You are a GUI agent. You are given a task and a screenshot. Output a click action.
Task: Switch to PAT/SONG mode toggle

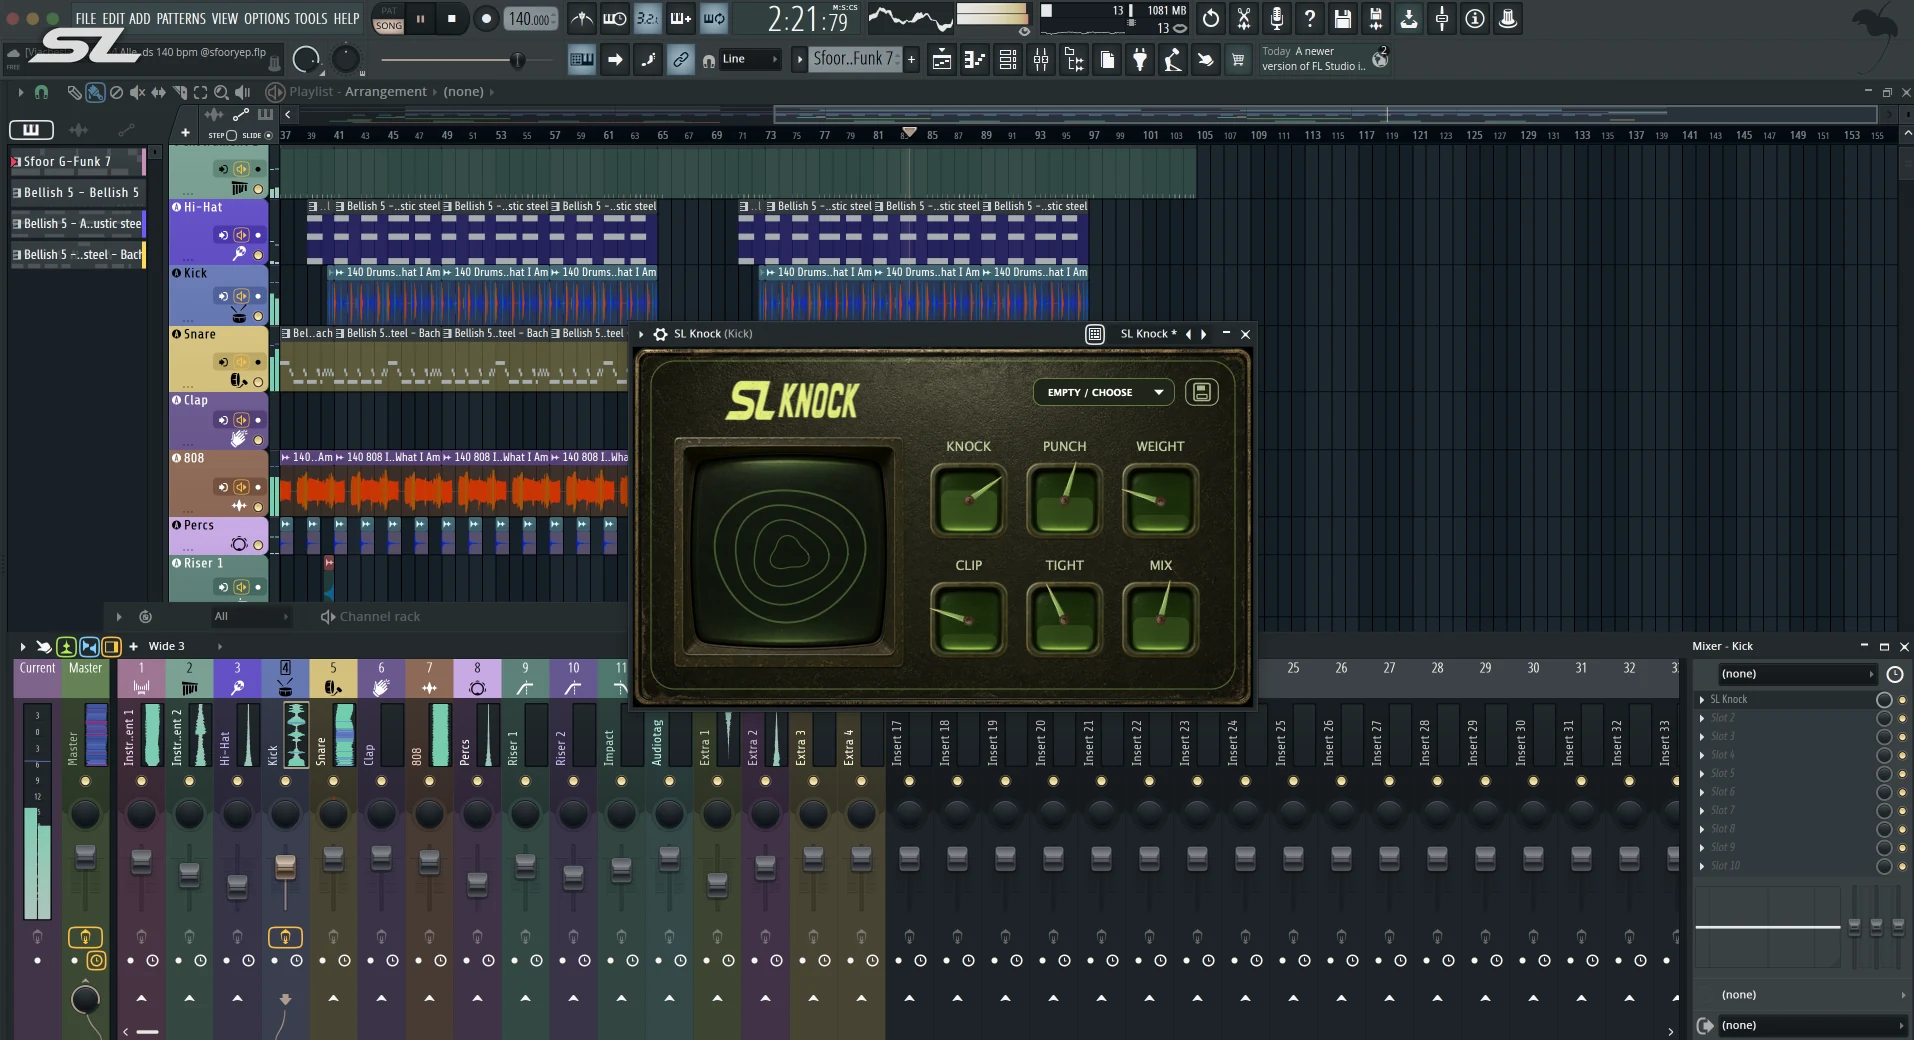(x=389, y=19)
